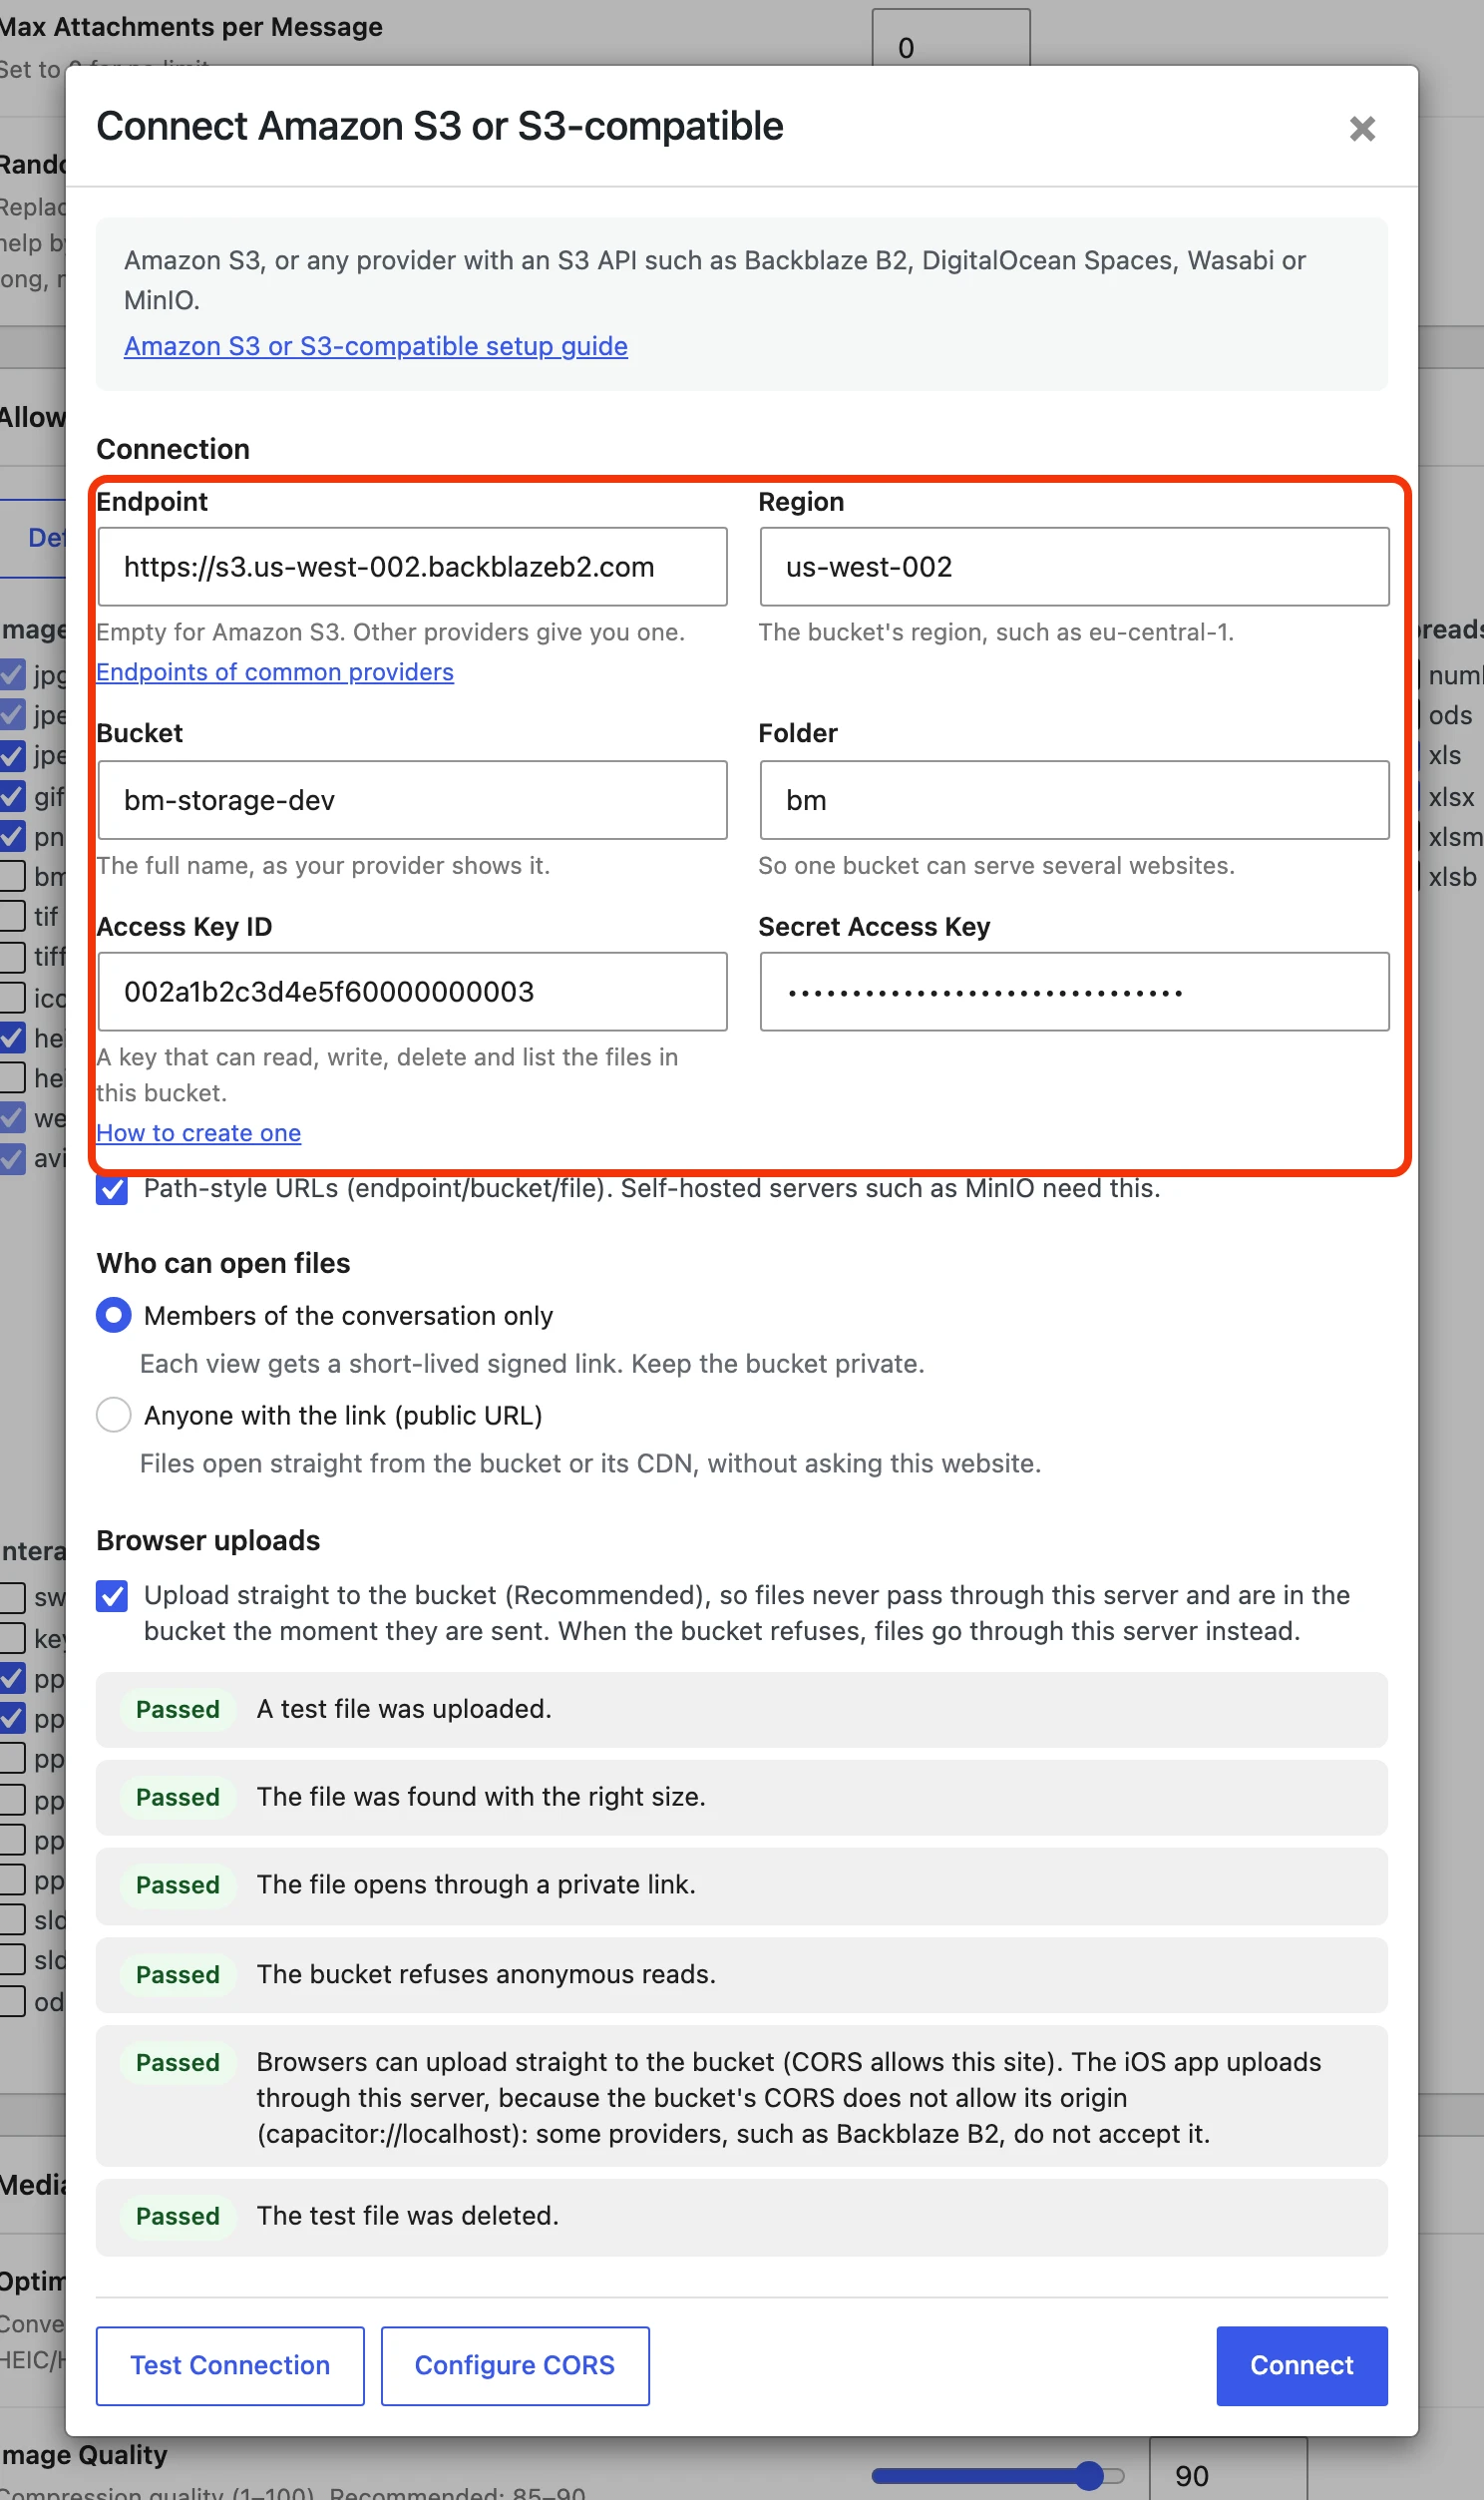Click the Endpoint input field

pyautogui.click(x=412, y=566)
